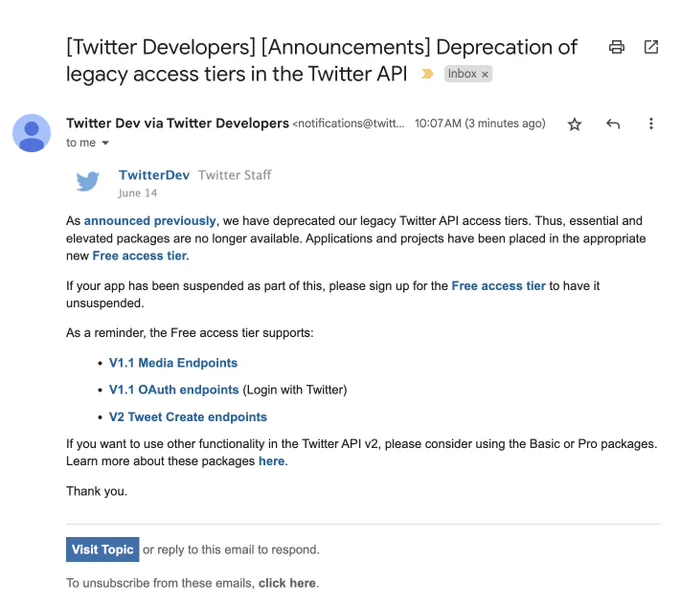Click the TwitterDev username link
This screenshot has height=605, width=680.
pos(154,175)
